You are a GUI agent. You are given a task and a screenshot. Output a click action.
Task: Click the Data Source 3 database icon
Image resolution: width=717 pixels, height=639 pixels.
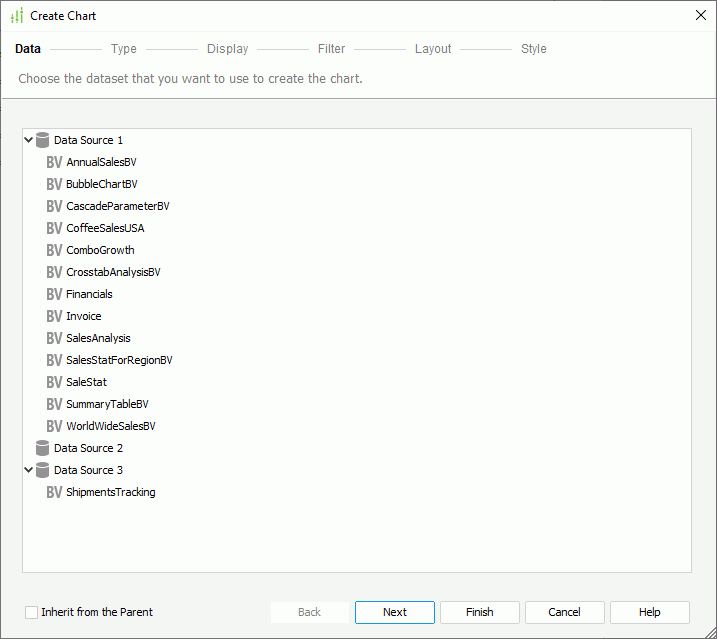click(43, 470)
